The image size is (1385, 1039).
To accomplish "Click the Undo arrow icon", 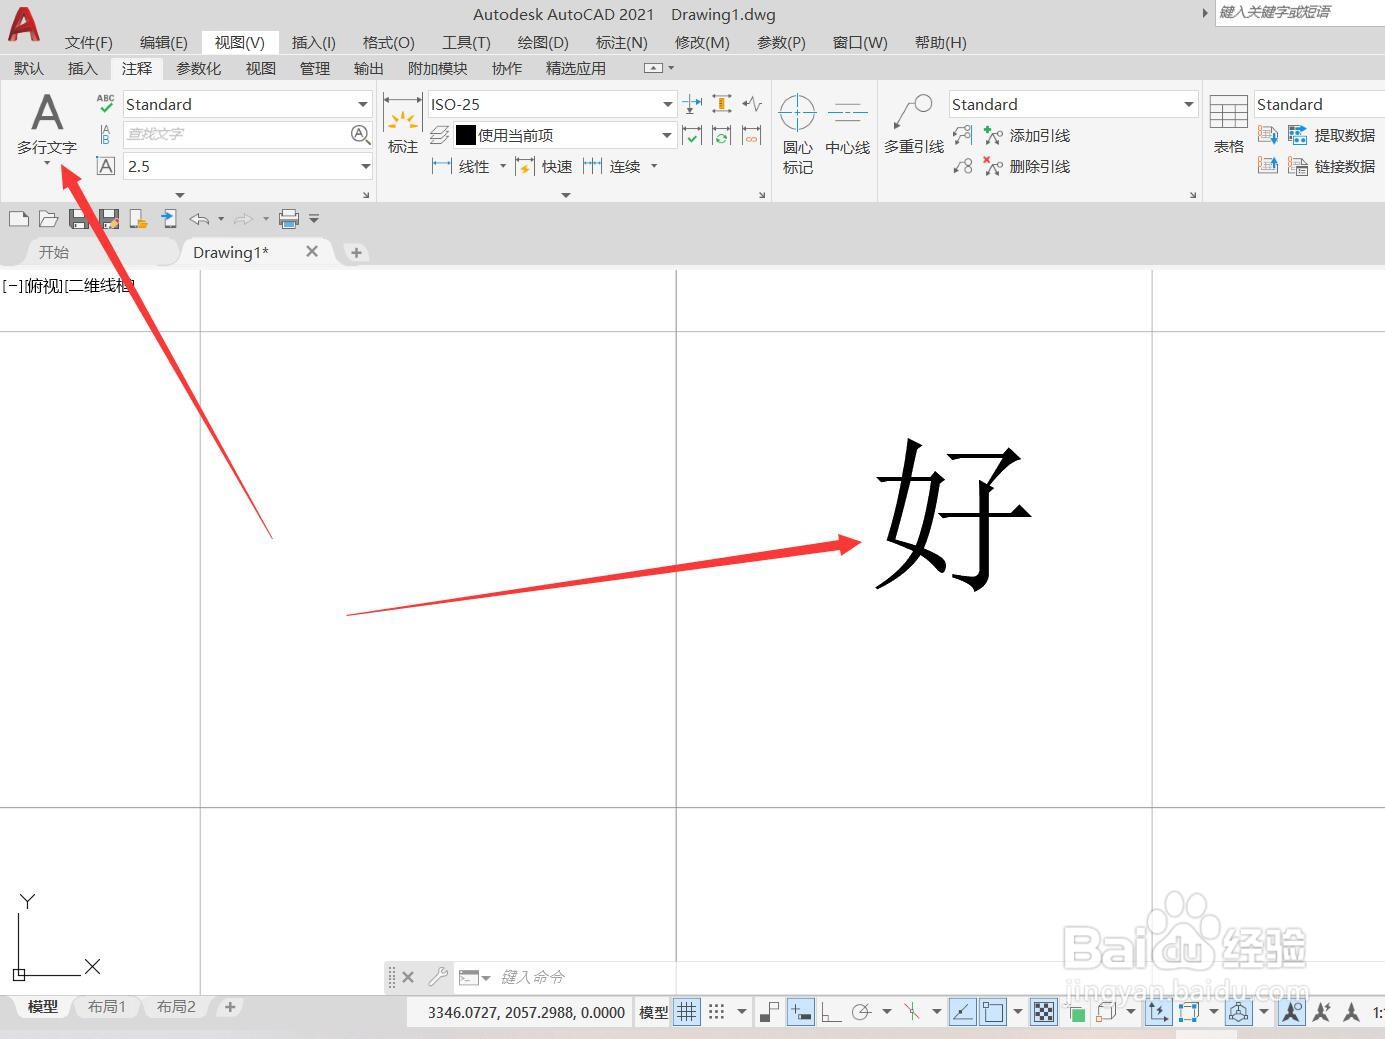I will (199, 219).
